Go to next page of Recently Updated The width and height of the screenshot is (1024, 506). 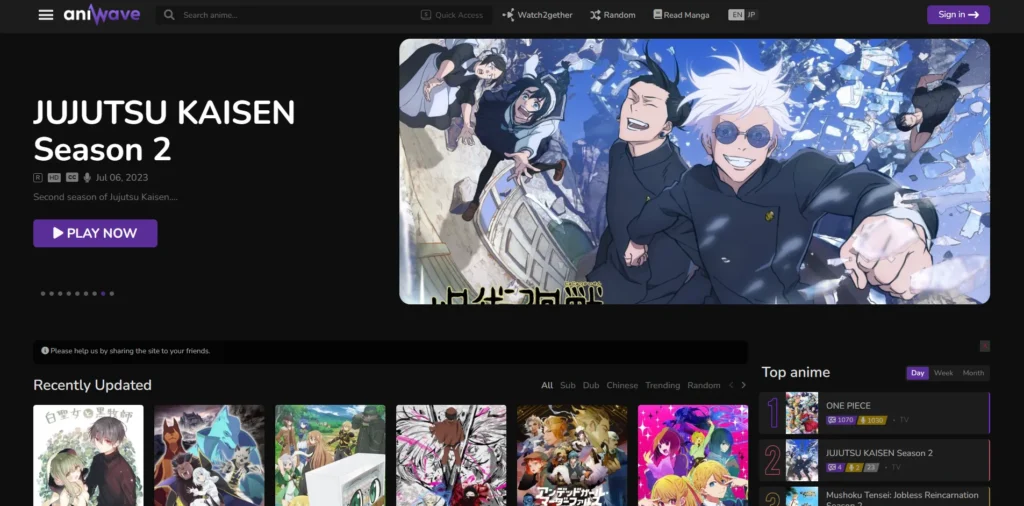[x=743, y=385]
